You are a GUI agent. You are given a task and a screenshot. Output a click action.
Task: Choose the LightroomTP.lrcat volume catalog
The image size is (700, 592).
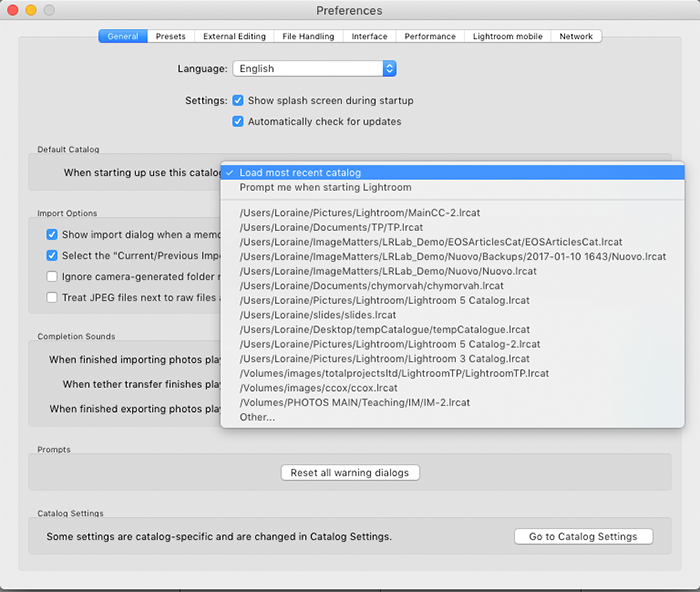coord(452,373)
